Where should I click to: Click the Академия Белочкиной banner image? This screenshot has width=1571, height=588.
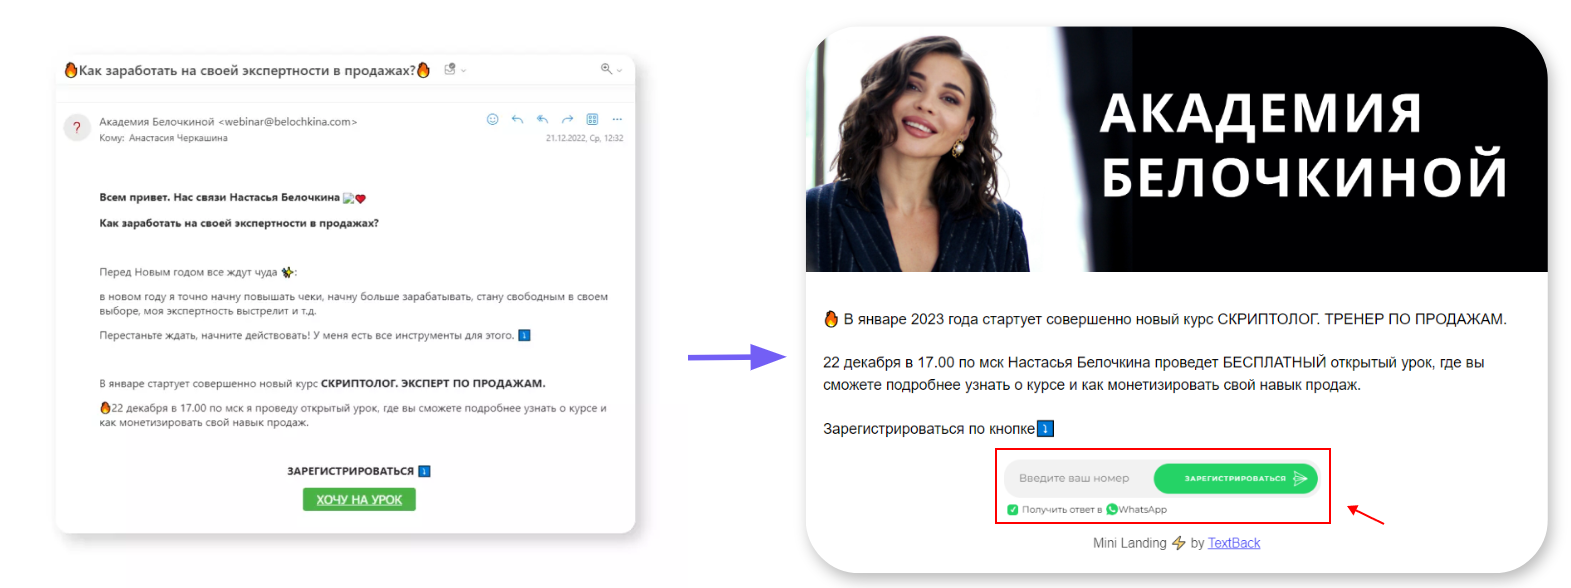(x=1176, y=149)
